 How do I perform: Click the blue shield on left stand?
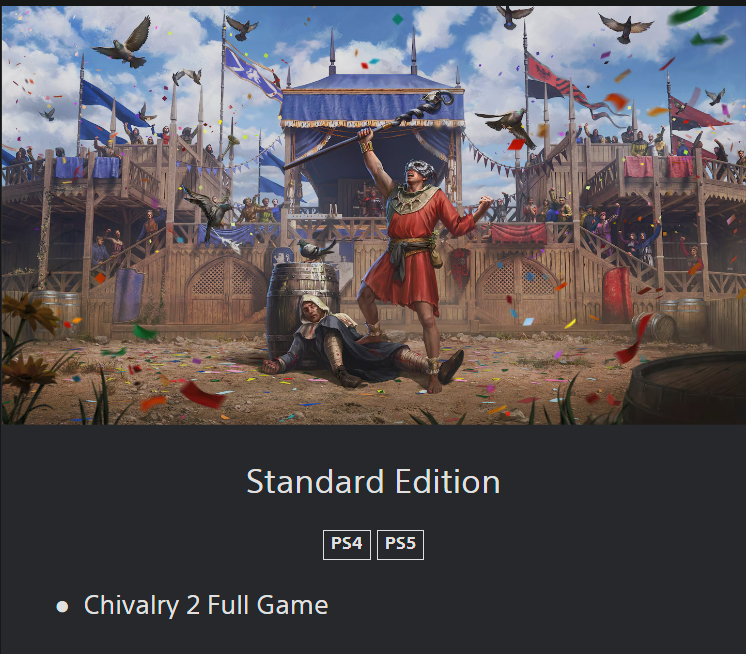[x=128, y=295]
